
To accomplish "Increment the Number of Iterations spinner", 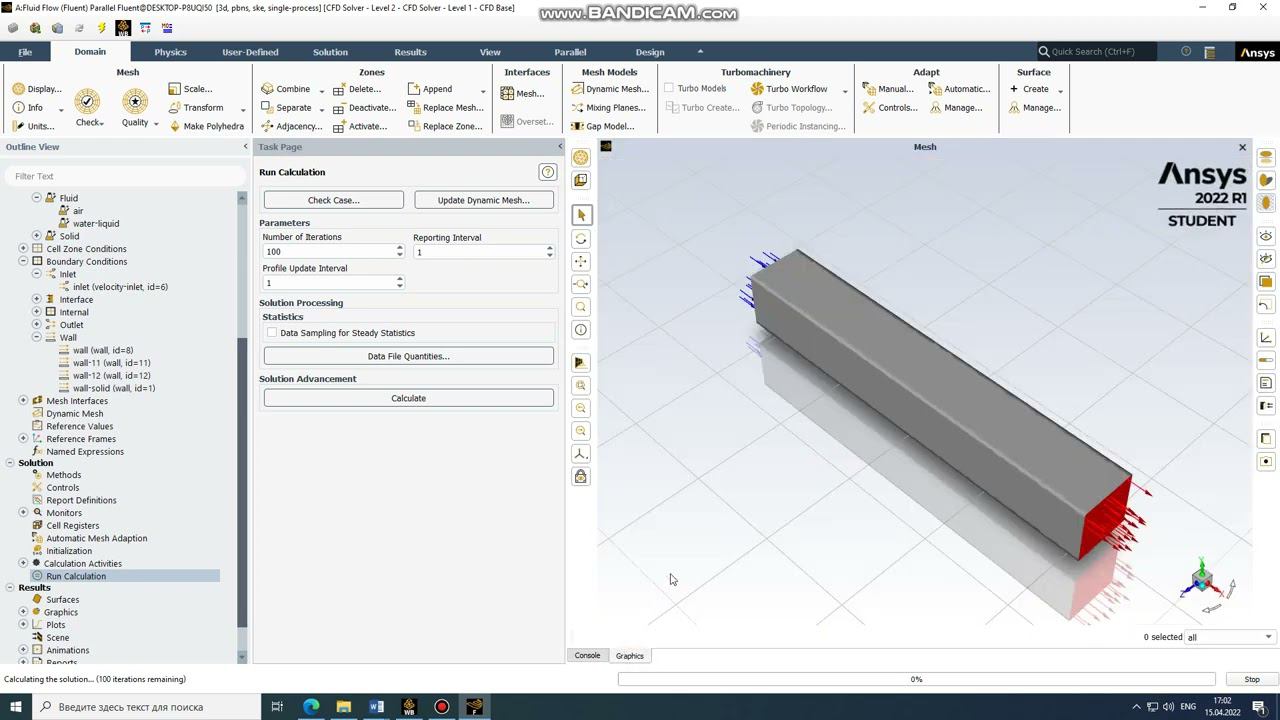I will click(x=400, y=249).
